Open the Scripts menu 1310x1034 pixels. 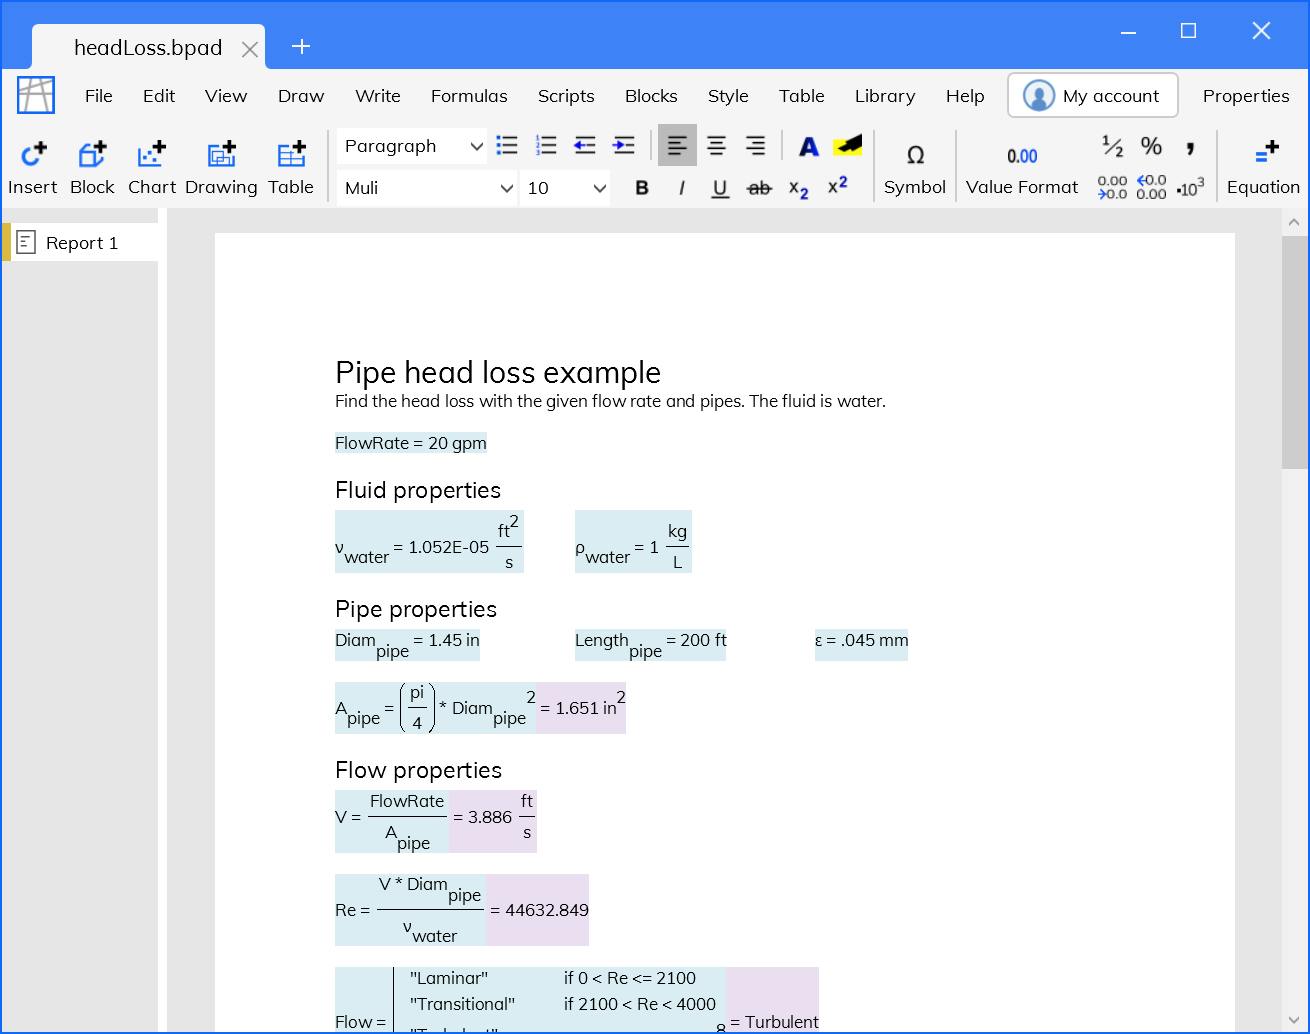tap(566, 96)
